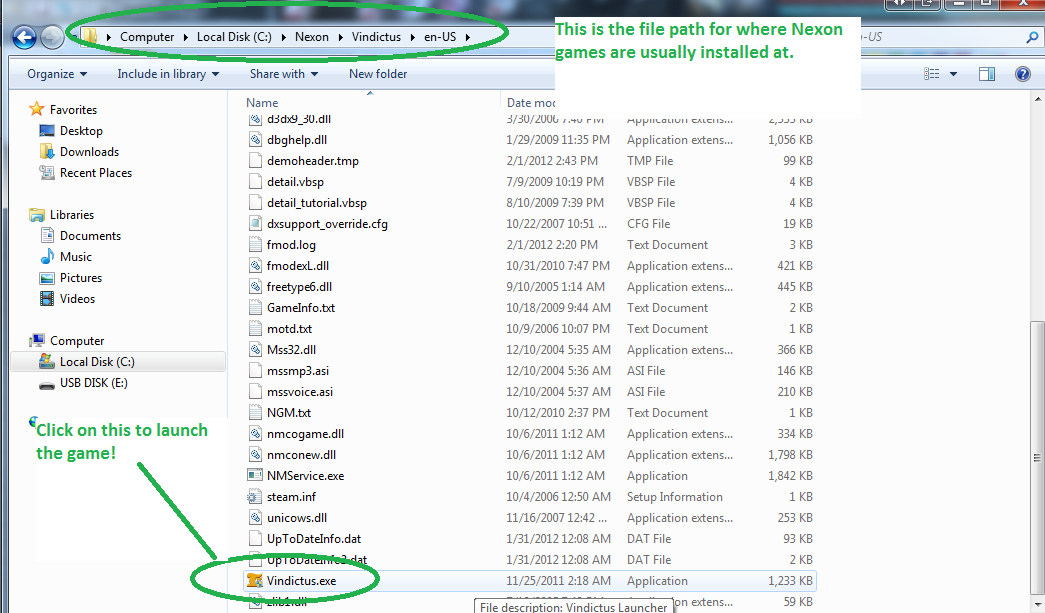Screen dimensions: 1045x613
Task: Click the 1,842 KB size cell
Action: pyautogui.click(x=790, y=476)
